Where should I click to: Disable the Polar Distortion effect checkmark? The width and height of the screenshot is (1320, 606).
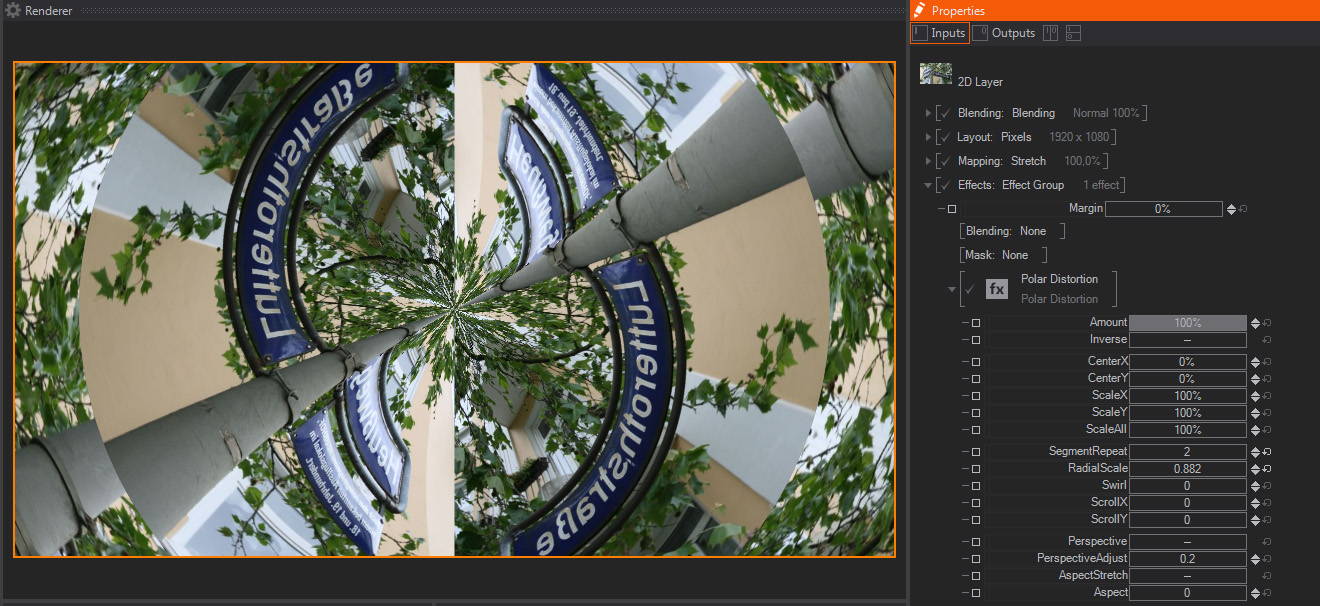click(969, 289)
